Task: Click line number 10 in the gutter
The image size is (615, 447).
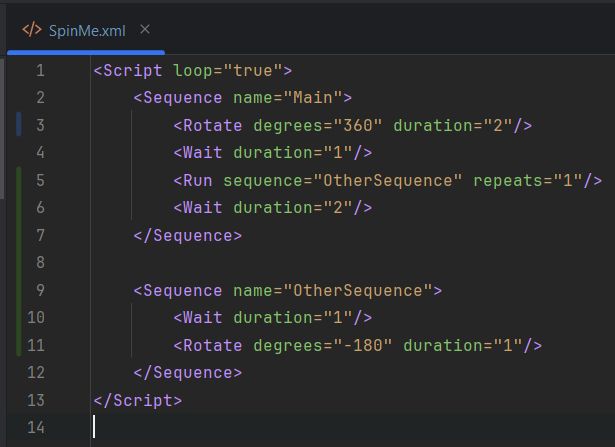Action: coord(36,317)
